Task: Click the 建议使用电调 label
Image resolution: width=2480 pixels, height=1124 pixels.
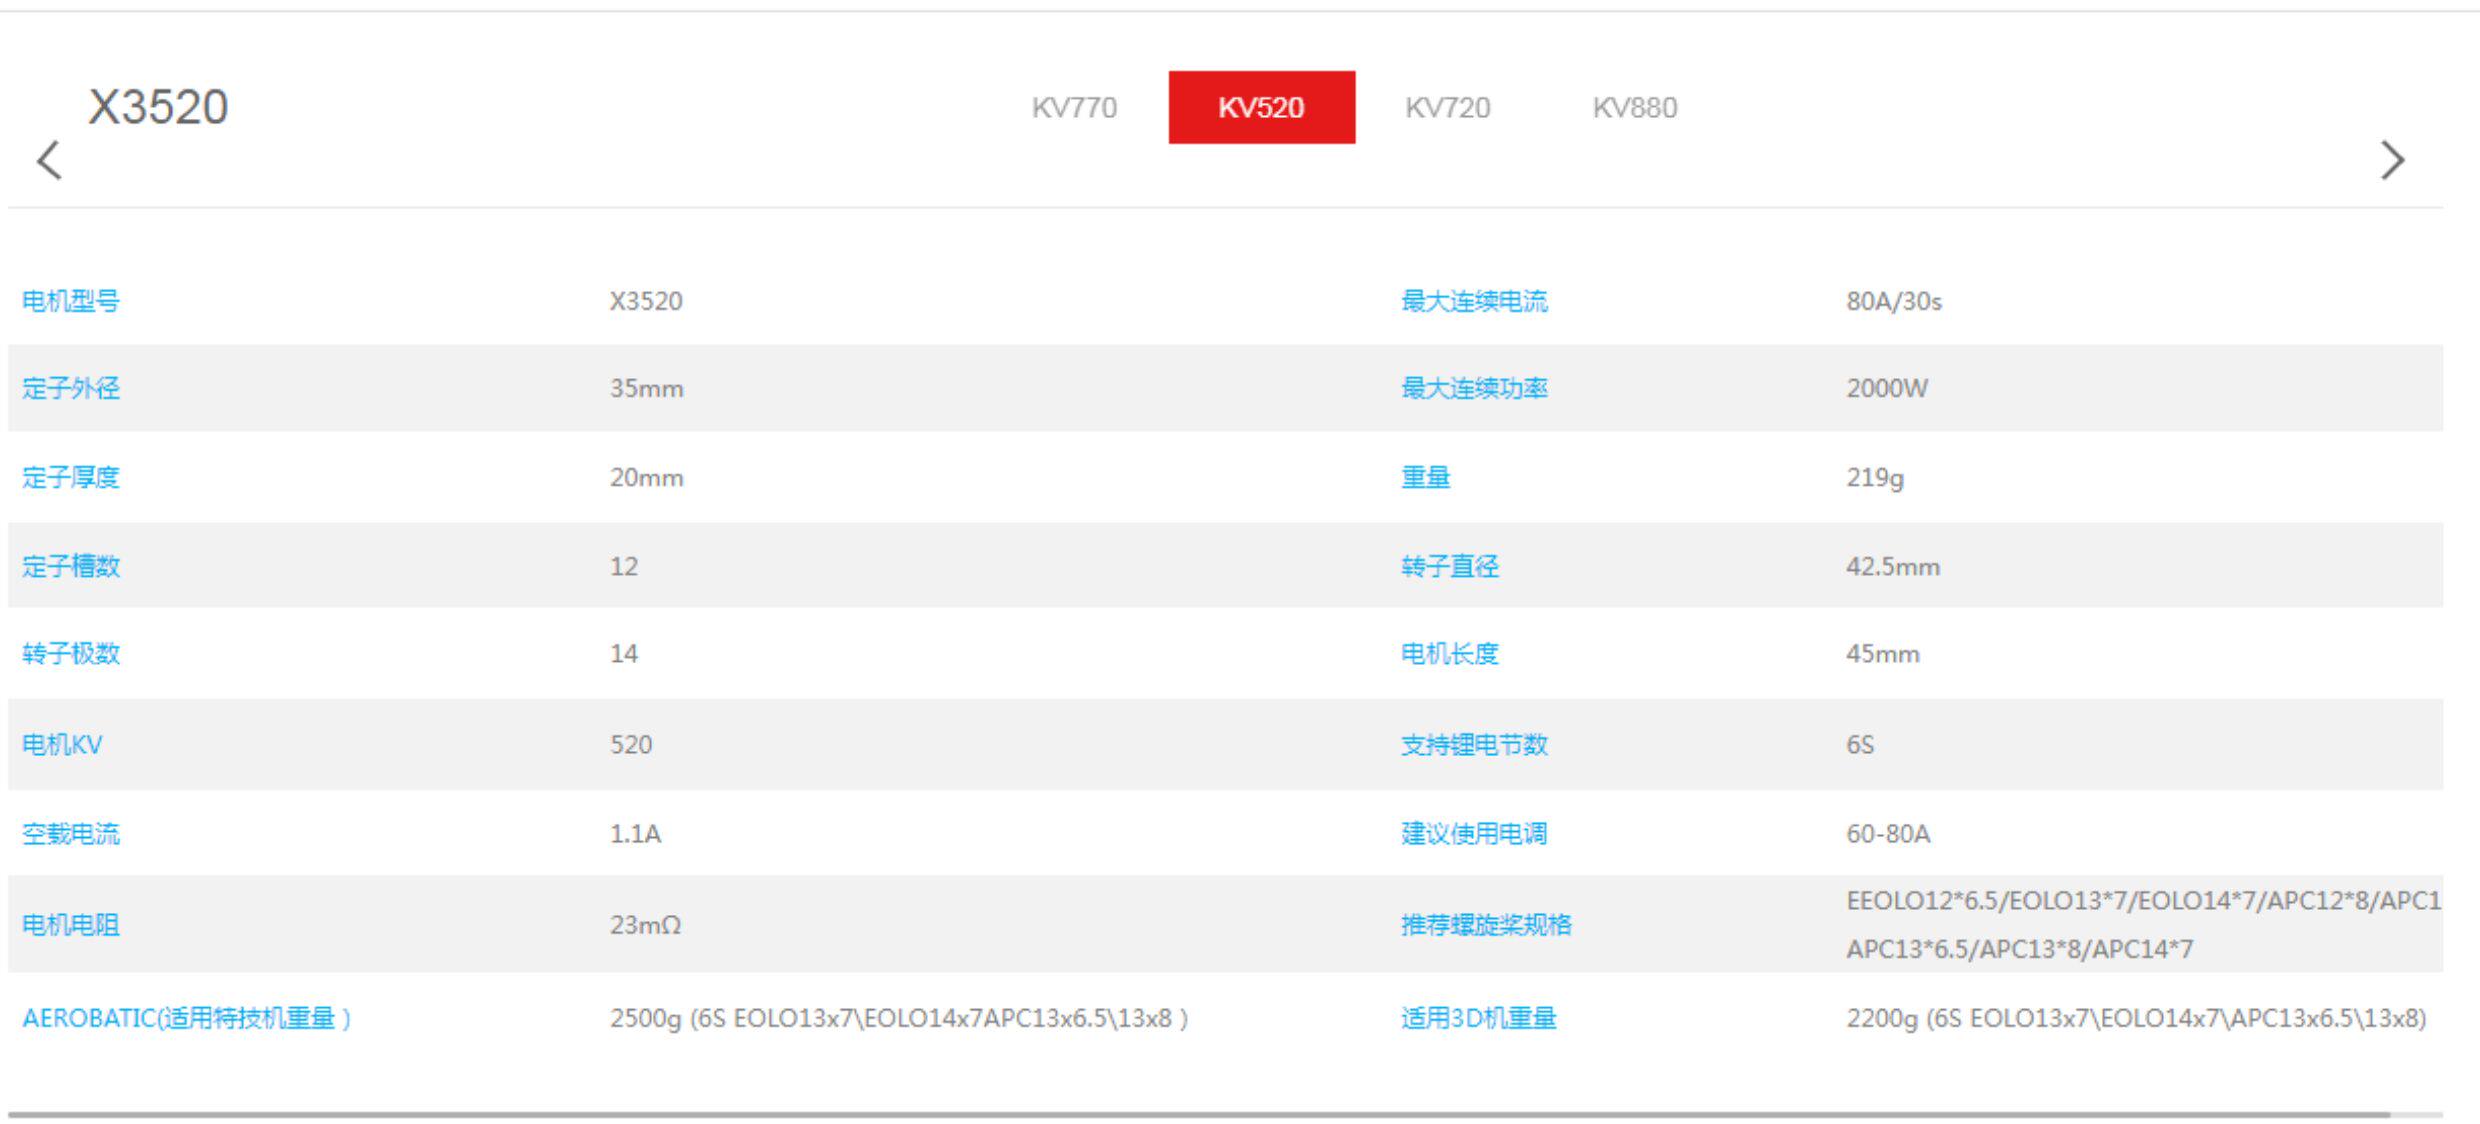Action: 1474,834
